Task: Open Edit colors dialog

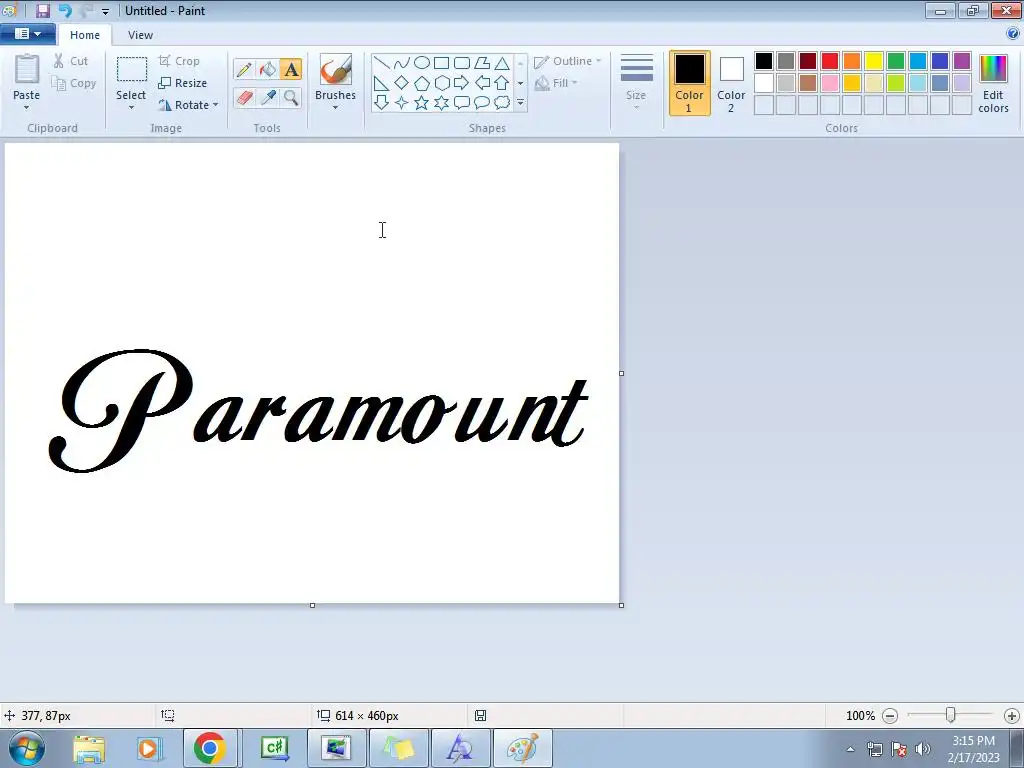Action: [x=993, y=83]
